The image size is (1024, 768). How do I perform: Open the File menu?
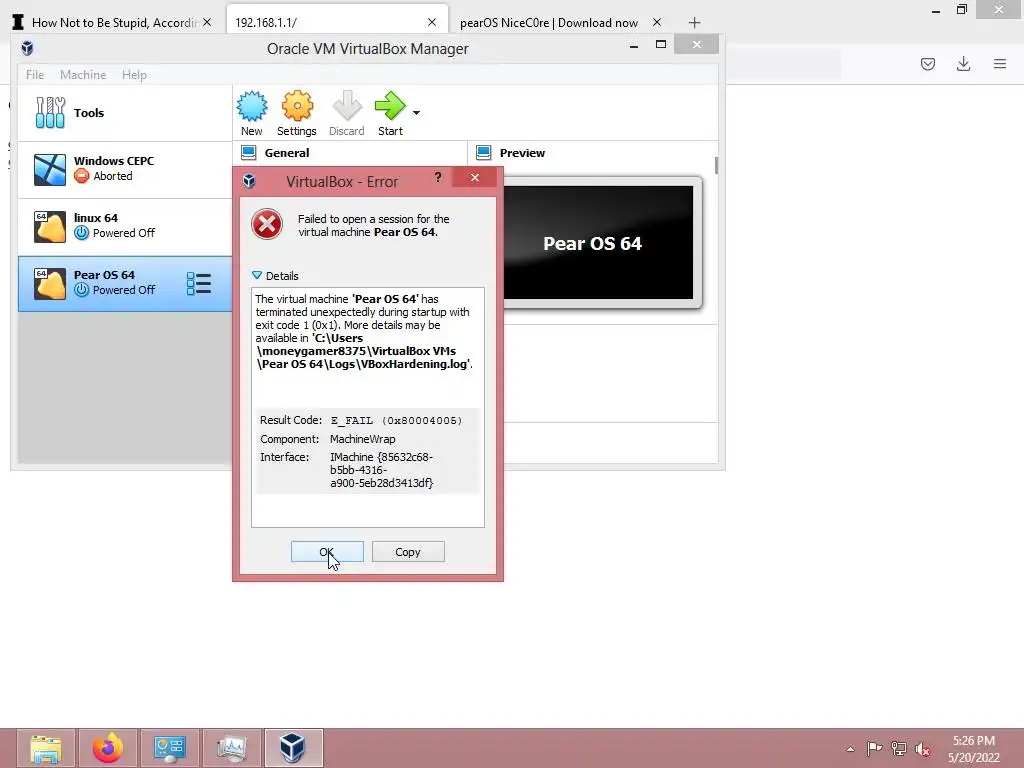pyautogui.click(x=35, y=74)
